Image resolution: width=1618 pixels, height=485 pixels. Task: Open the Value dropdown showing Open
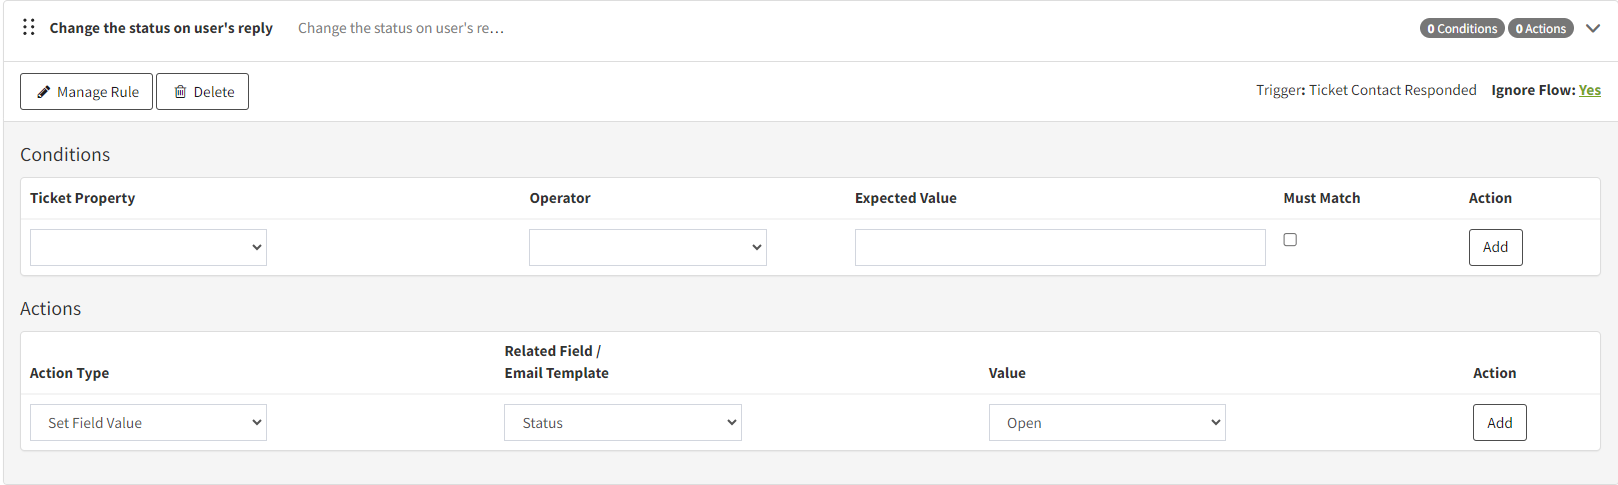[x=1107, y=423]
